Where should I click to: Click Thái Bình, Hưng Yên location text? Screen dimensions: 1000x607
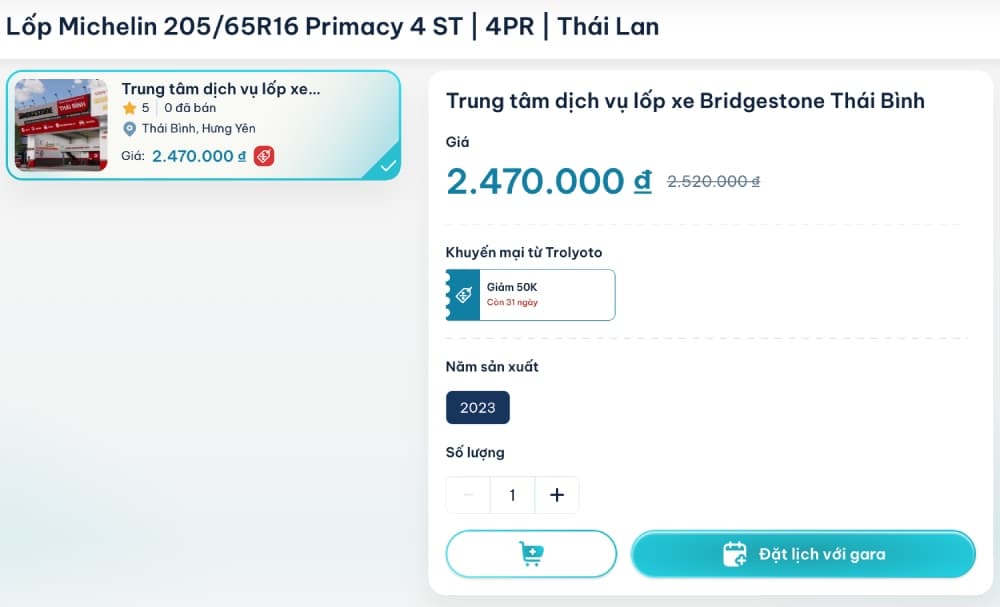click(199, 129)
